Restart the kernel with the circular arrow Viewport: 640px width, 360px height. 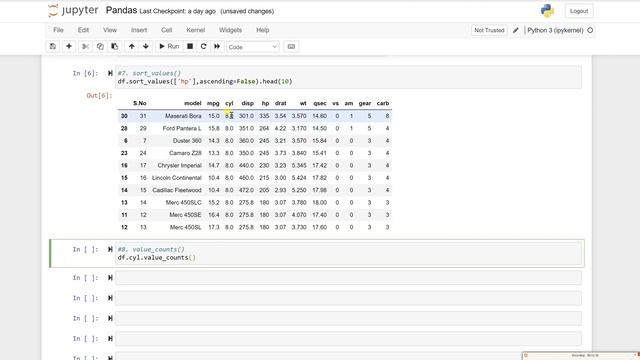tap(203, 47)
